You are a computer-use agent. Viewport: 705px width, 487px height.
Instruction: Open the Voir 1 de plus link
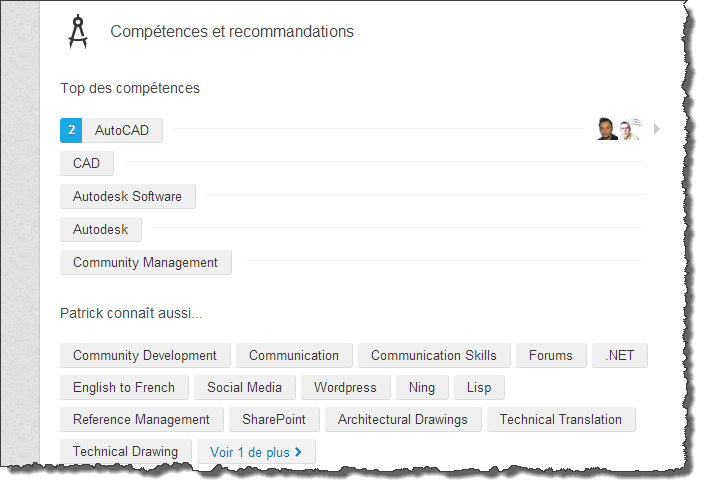pos(256,452)
